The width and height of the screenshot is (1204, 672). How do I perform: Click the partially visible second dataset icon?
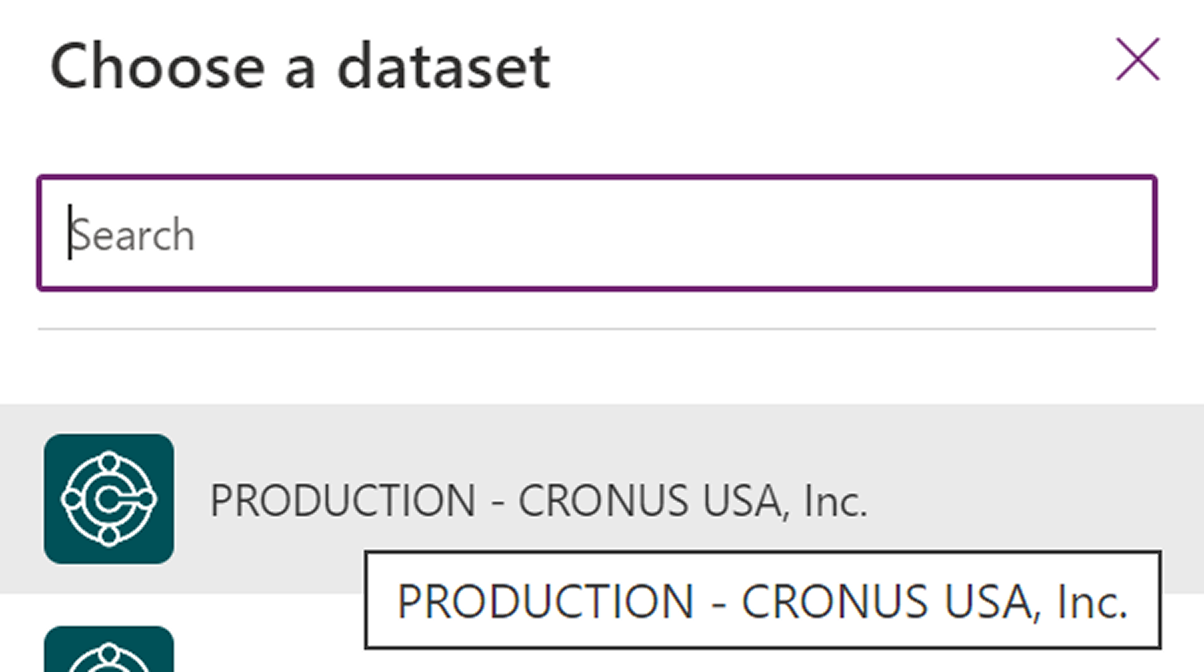(109, 650)
